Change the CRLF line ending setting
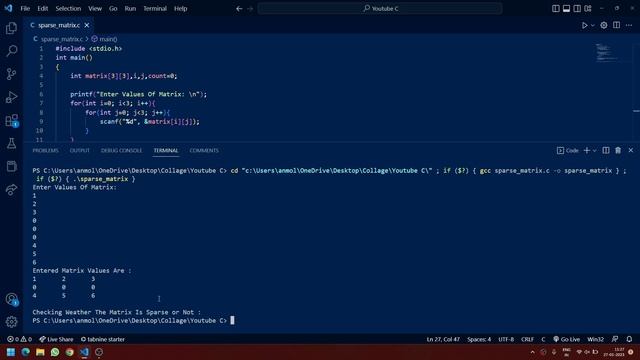The height and width of the screenshot is (360, 640). [527, 339]
